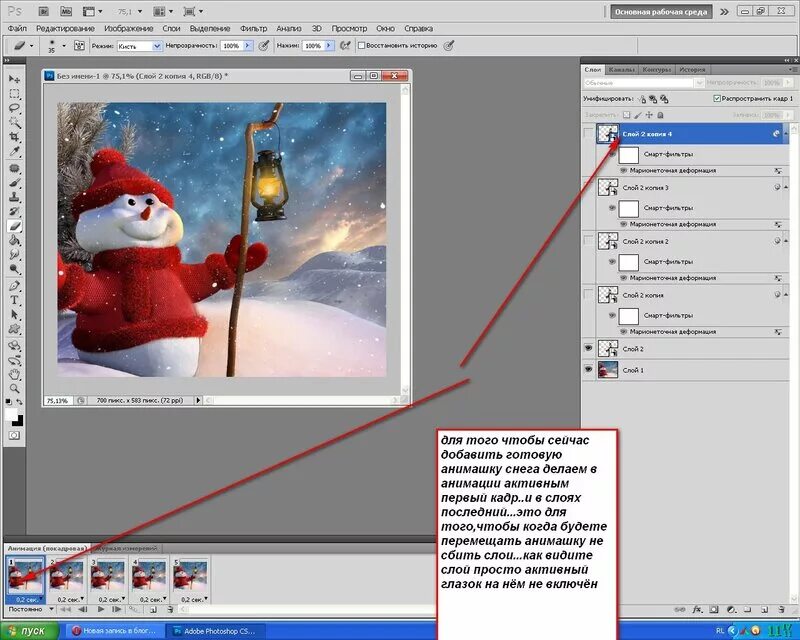Open 'Новая запись в блог' taskbar item
Image resolution: width=800 pixels, height=640 pixels.
click(115, 631)
